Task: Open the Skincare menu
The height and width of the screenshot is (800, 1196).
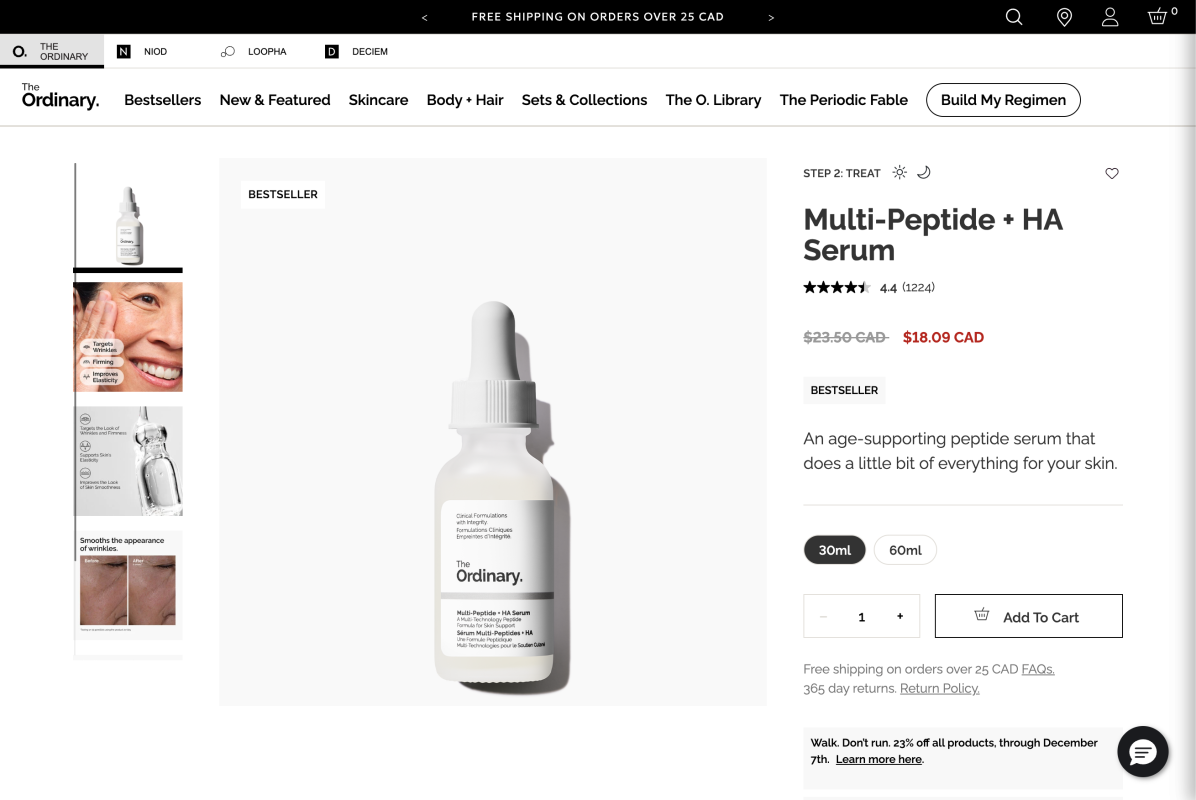Action: [x=378, y=100]
